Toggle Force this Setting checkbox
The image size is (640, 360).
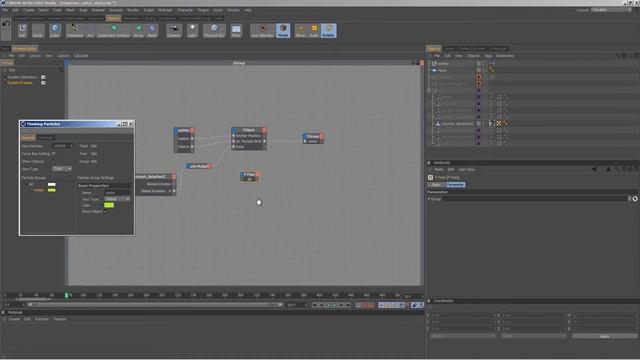tap(53, 153)
